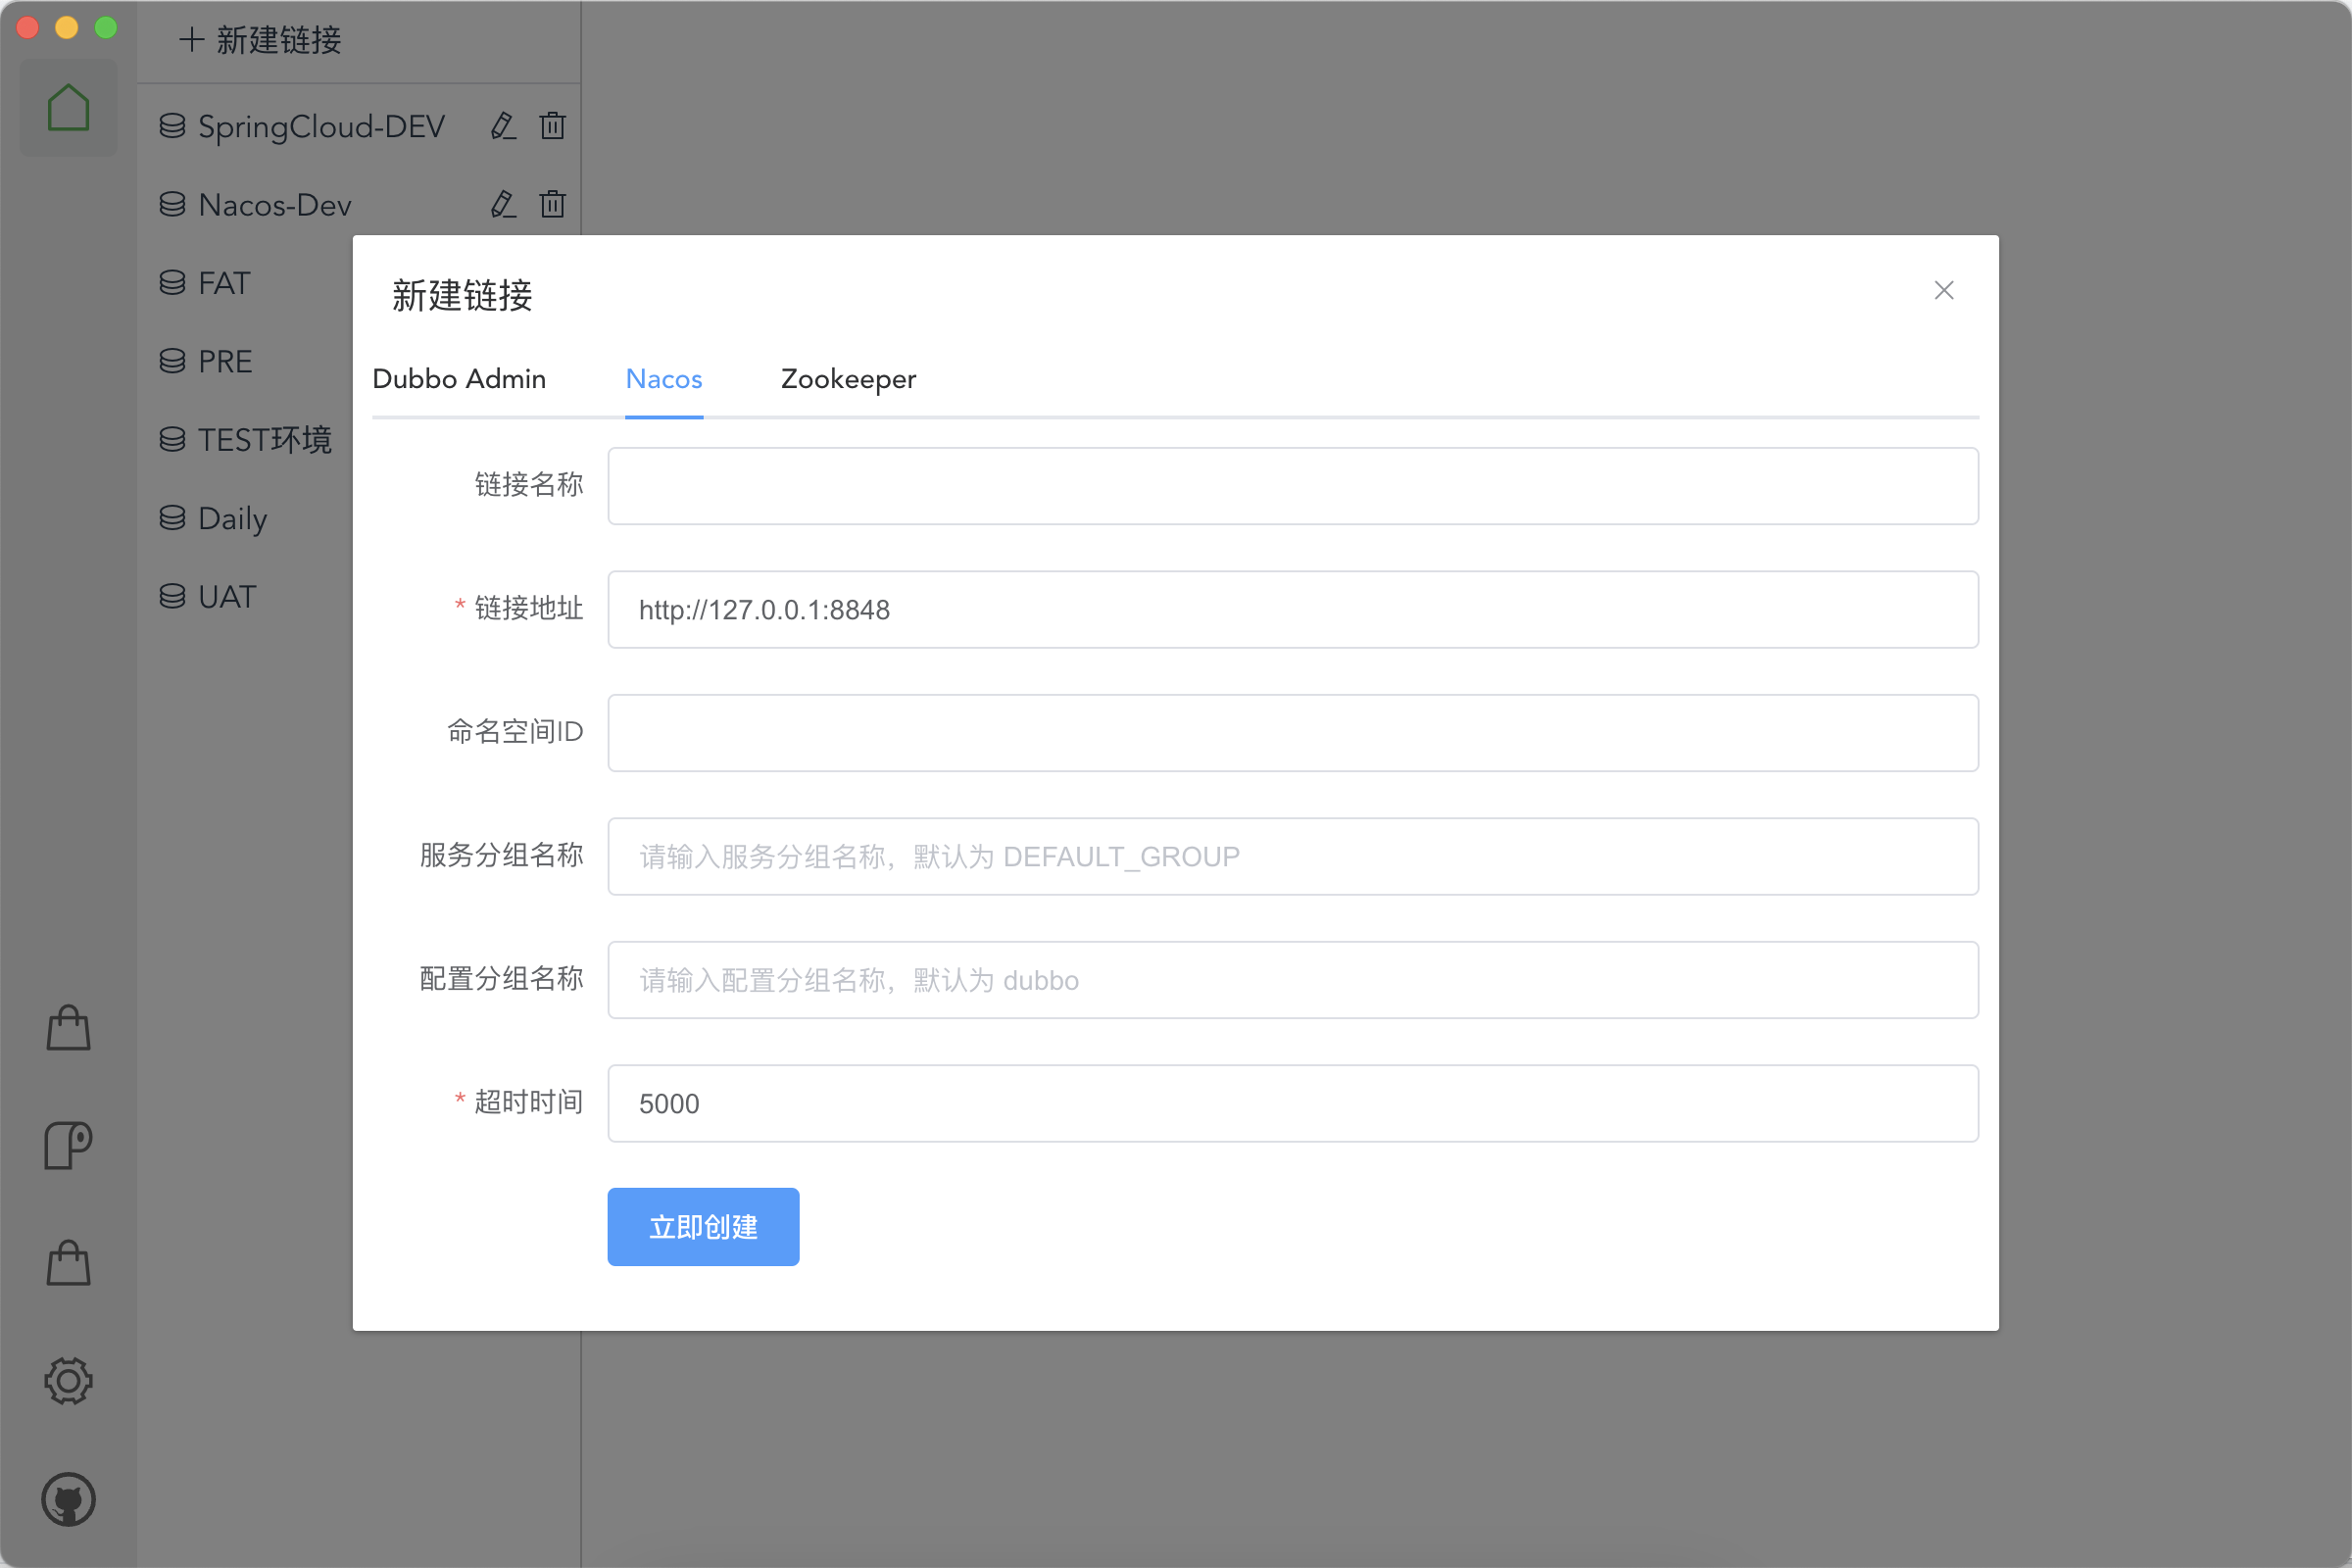This screenshot has height=1568, width=2352.
Task: Focus the 链接名称 input field
Action: point(1292,486)
